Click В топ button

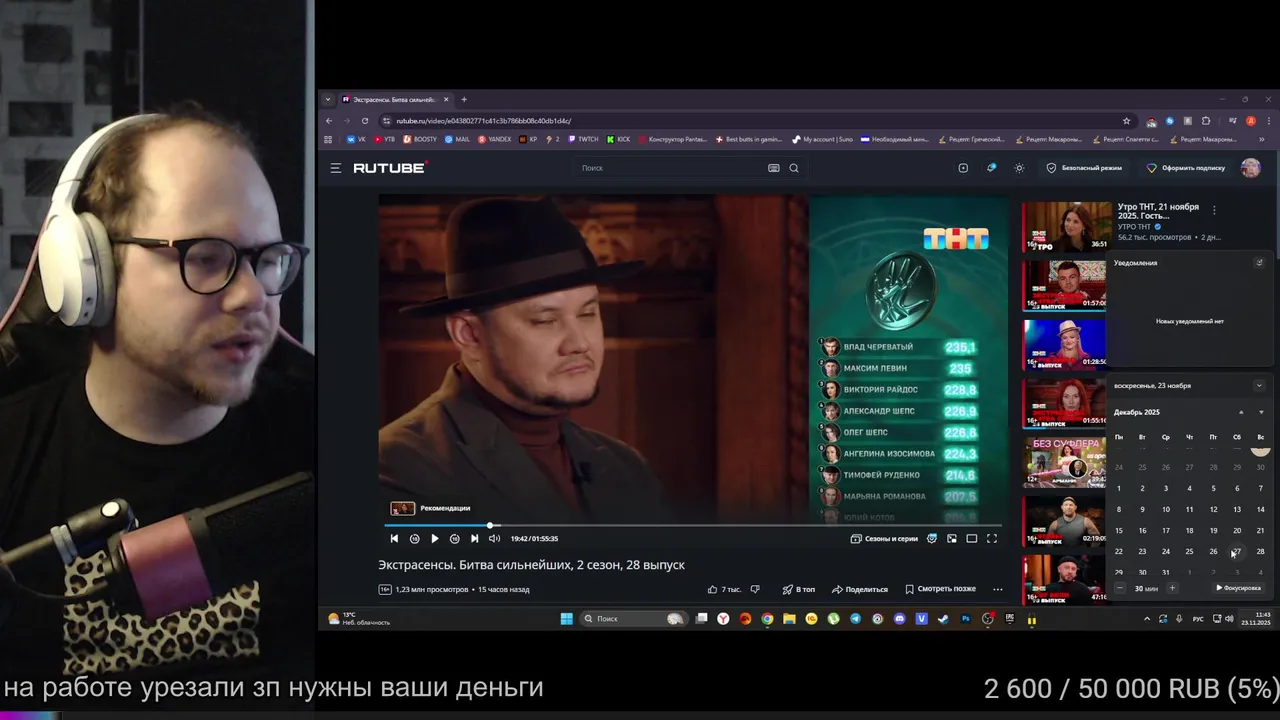(x=798, y=589)
